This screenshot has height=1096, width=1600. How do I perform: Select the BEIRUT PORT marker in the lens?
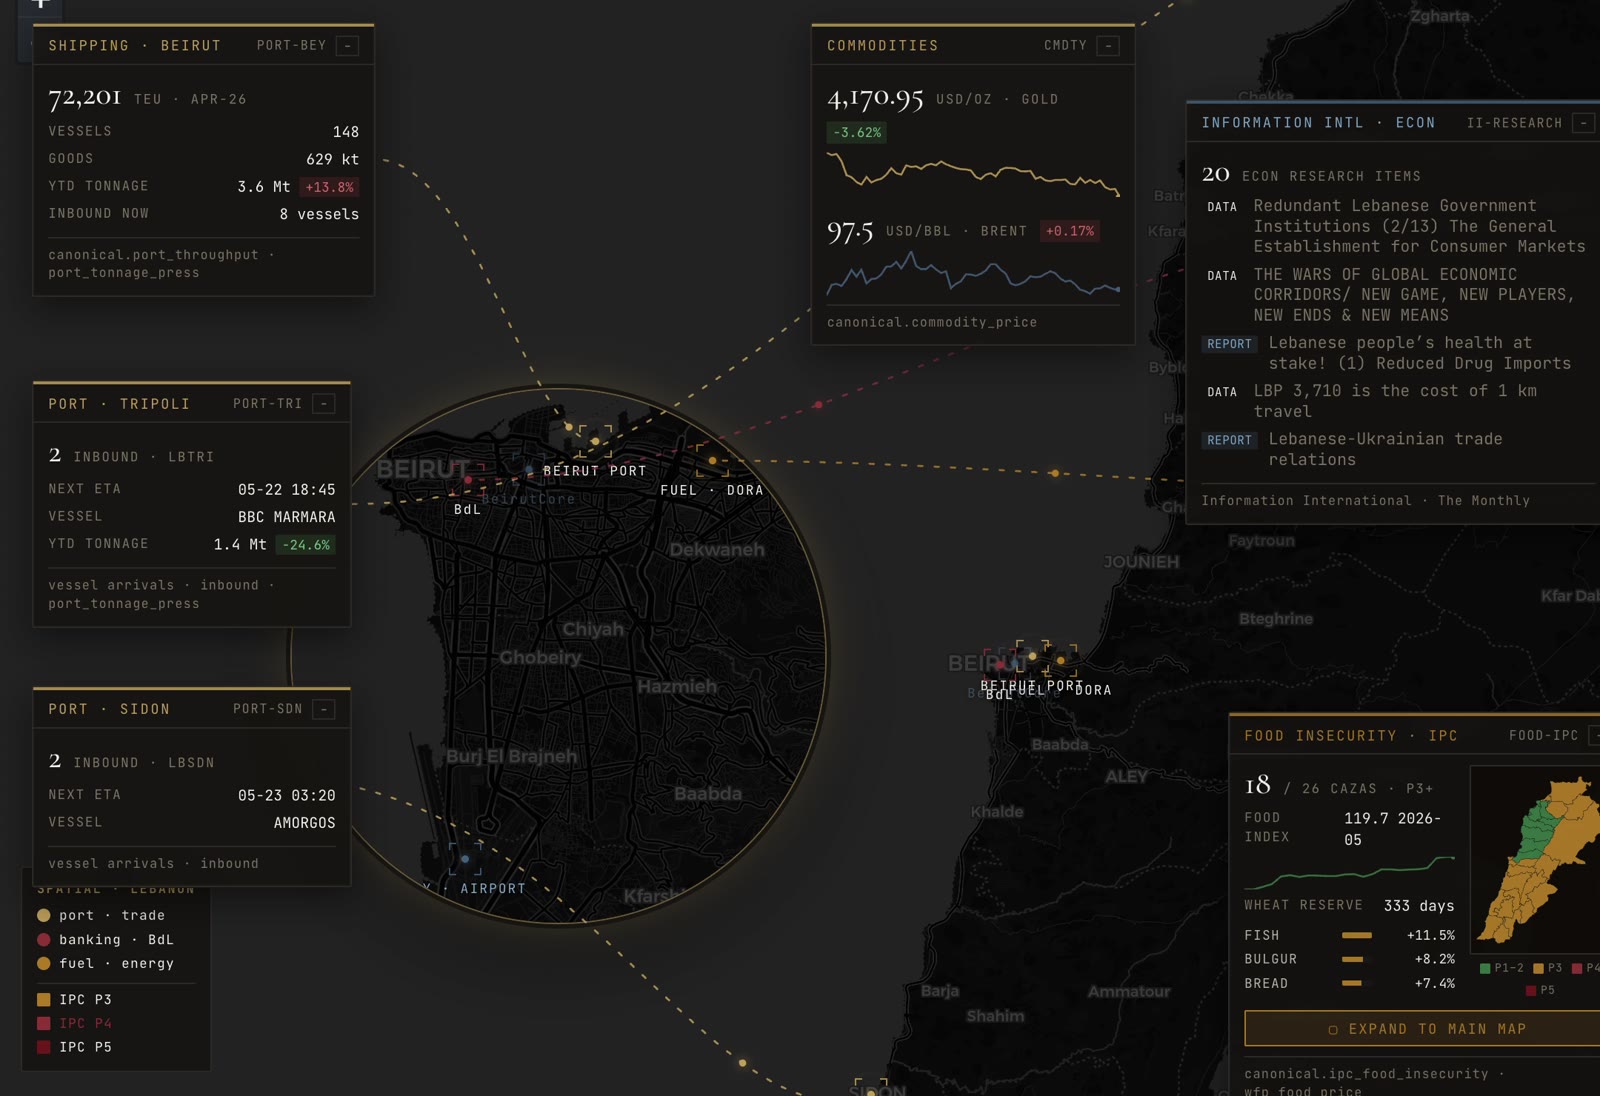[595, 441]
